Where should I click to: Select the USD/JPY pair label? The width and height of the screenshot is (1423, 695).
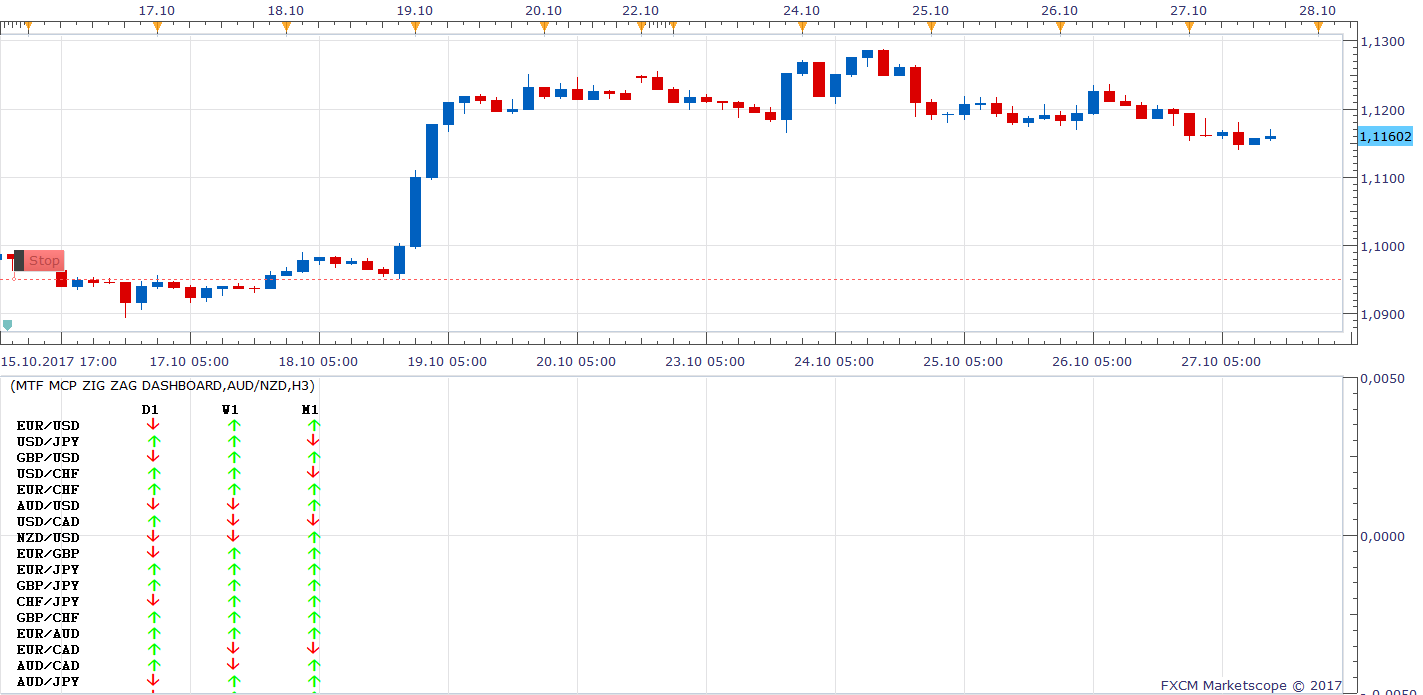pyautogui.click(x=48, y=441)
